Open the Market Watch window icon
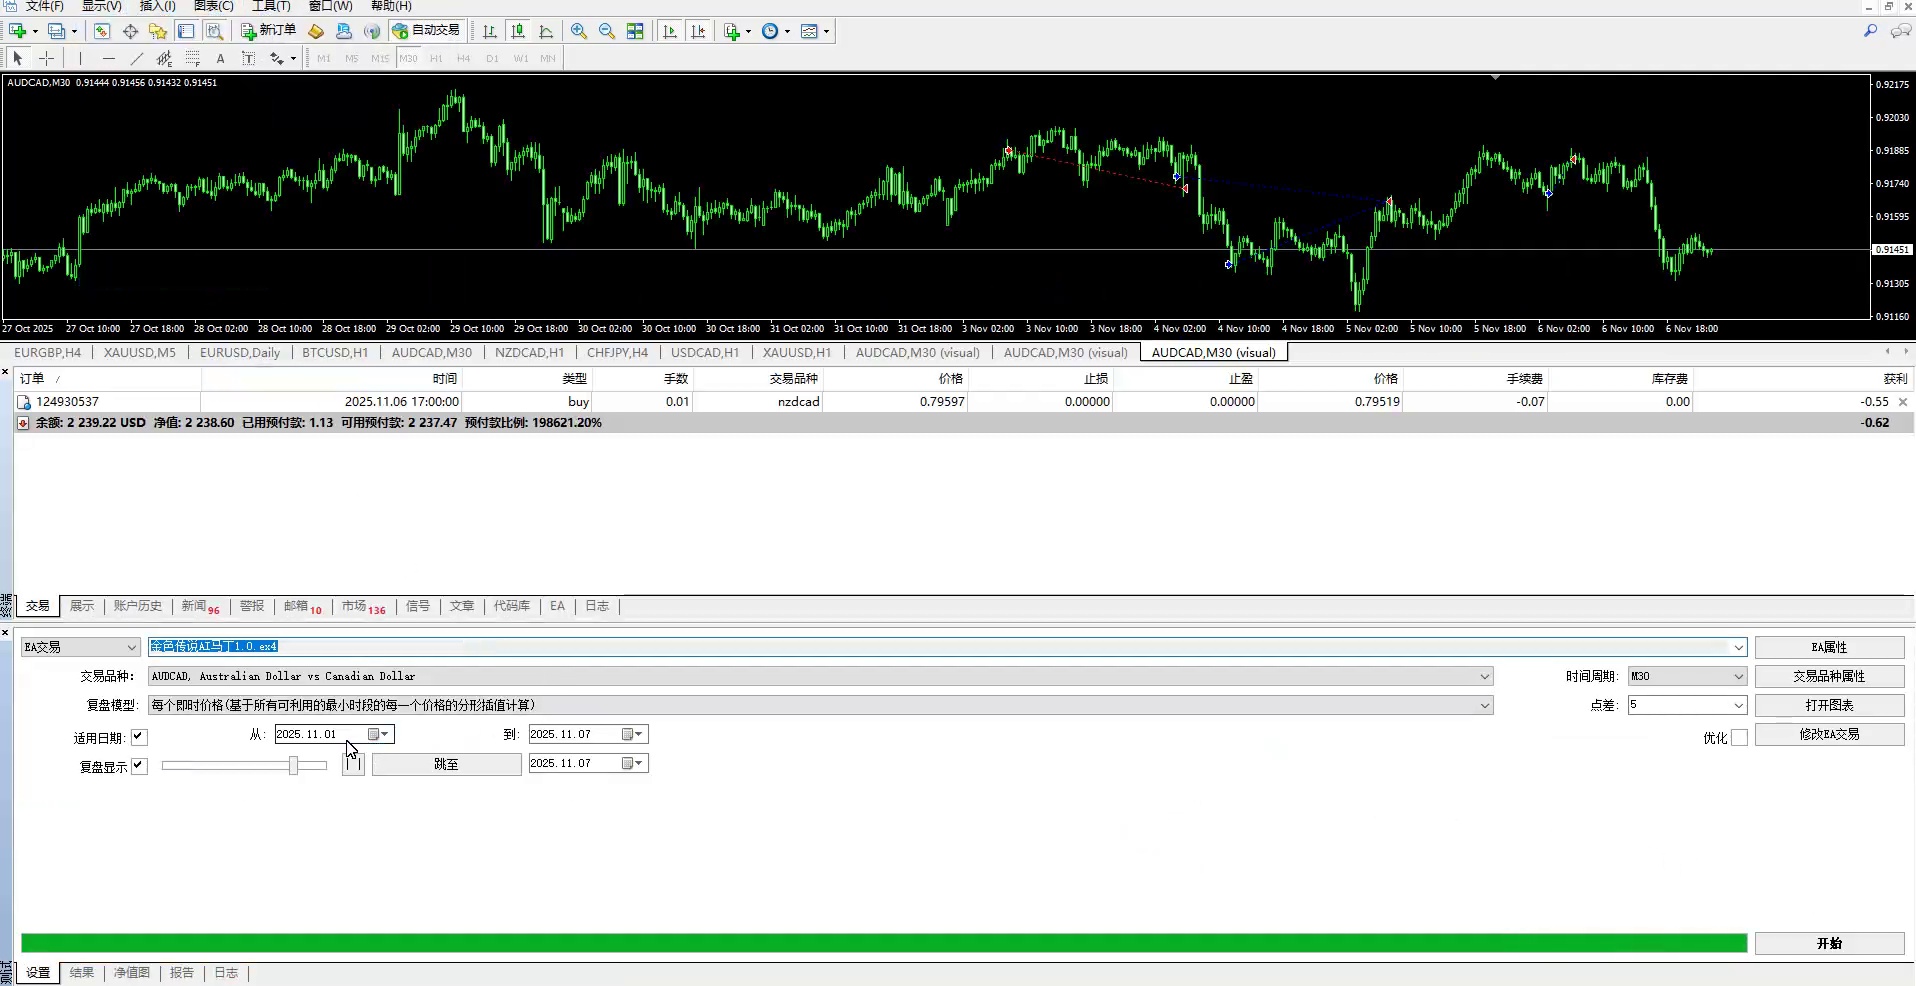 coord(102,31)
